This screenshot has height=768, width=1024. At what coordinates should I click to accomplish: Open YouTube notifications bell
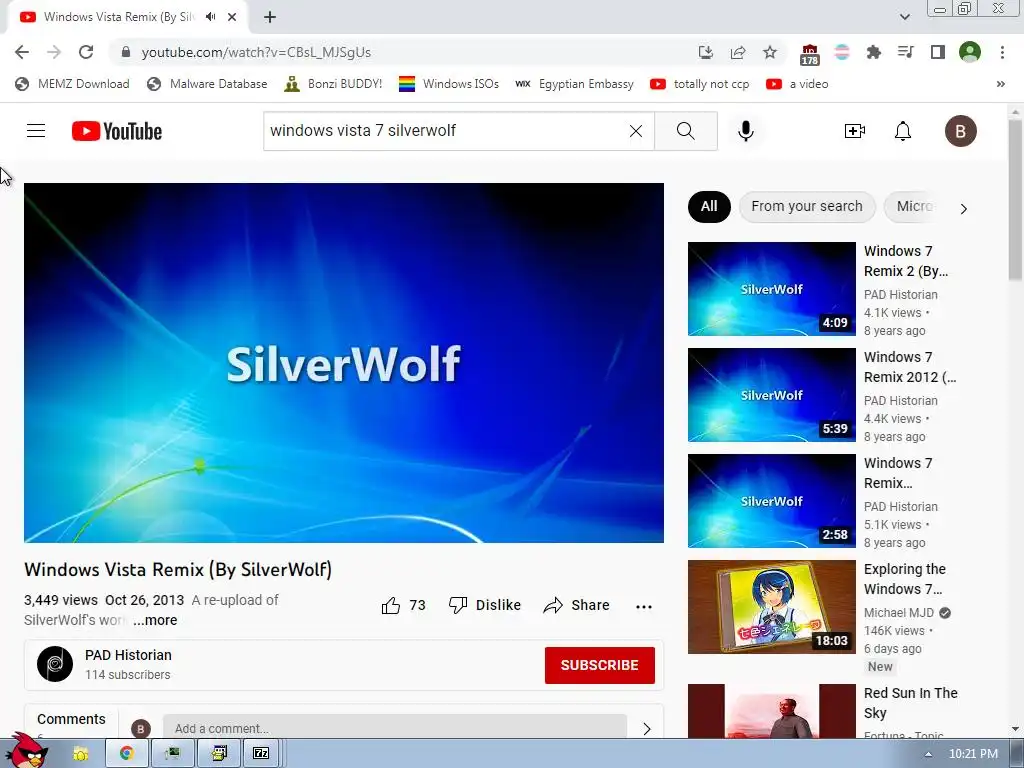pos(903,131)
